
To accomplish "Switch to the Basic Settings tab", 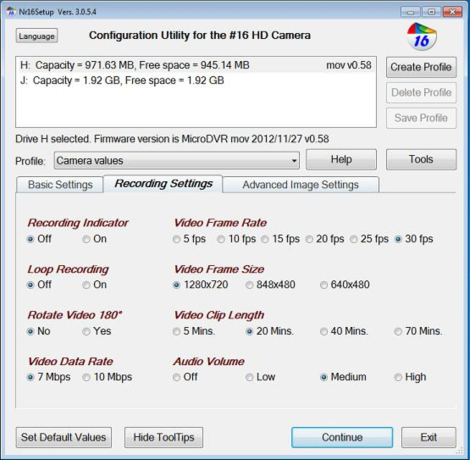I will pos(60,185).
